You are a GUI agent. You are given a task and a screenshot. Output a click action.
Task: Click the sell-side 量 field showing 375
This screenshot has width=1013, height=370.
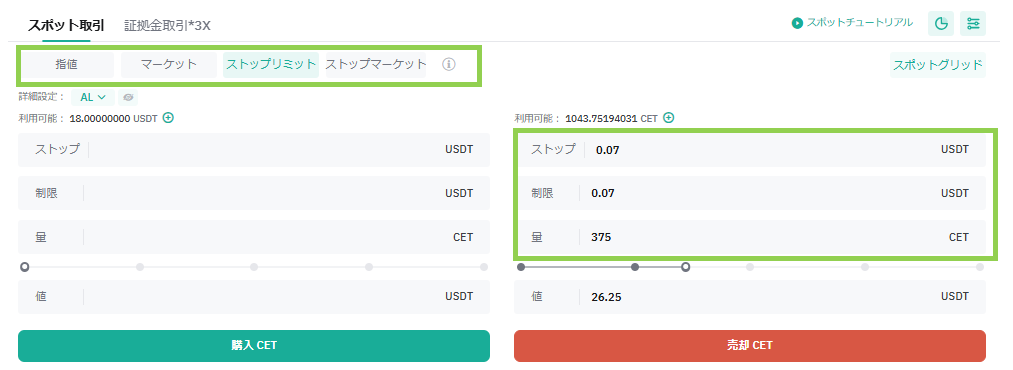click(x=750, y=237)
